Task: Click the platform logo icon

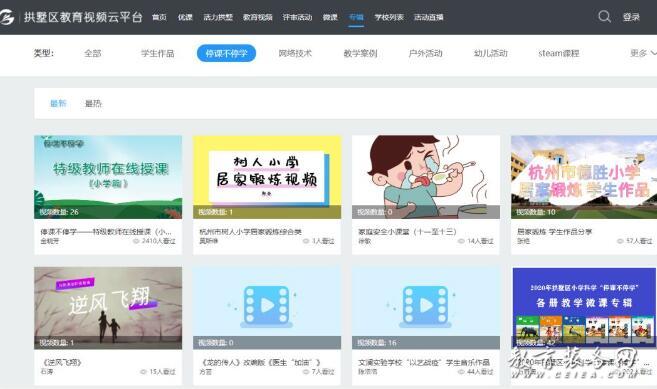Action: pyautogui.click(x=6, y=17)
